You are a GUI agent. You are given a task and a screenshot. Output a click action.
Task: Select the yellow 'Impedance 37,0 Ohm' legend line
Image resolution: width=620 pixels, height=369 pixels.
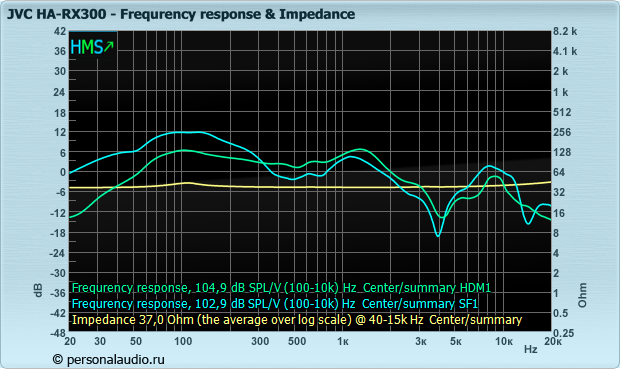coord(297,320)
